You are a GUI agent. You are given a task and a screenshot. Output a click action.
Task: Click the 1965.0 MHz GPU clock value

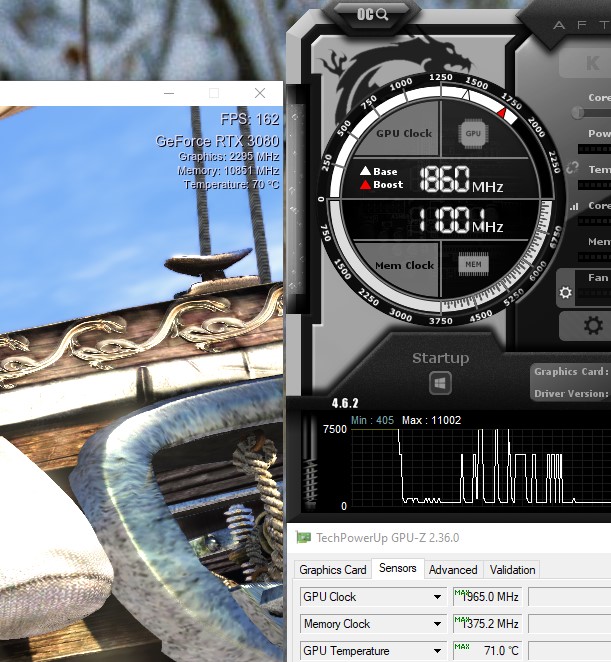tap(488, 597)
